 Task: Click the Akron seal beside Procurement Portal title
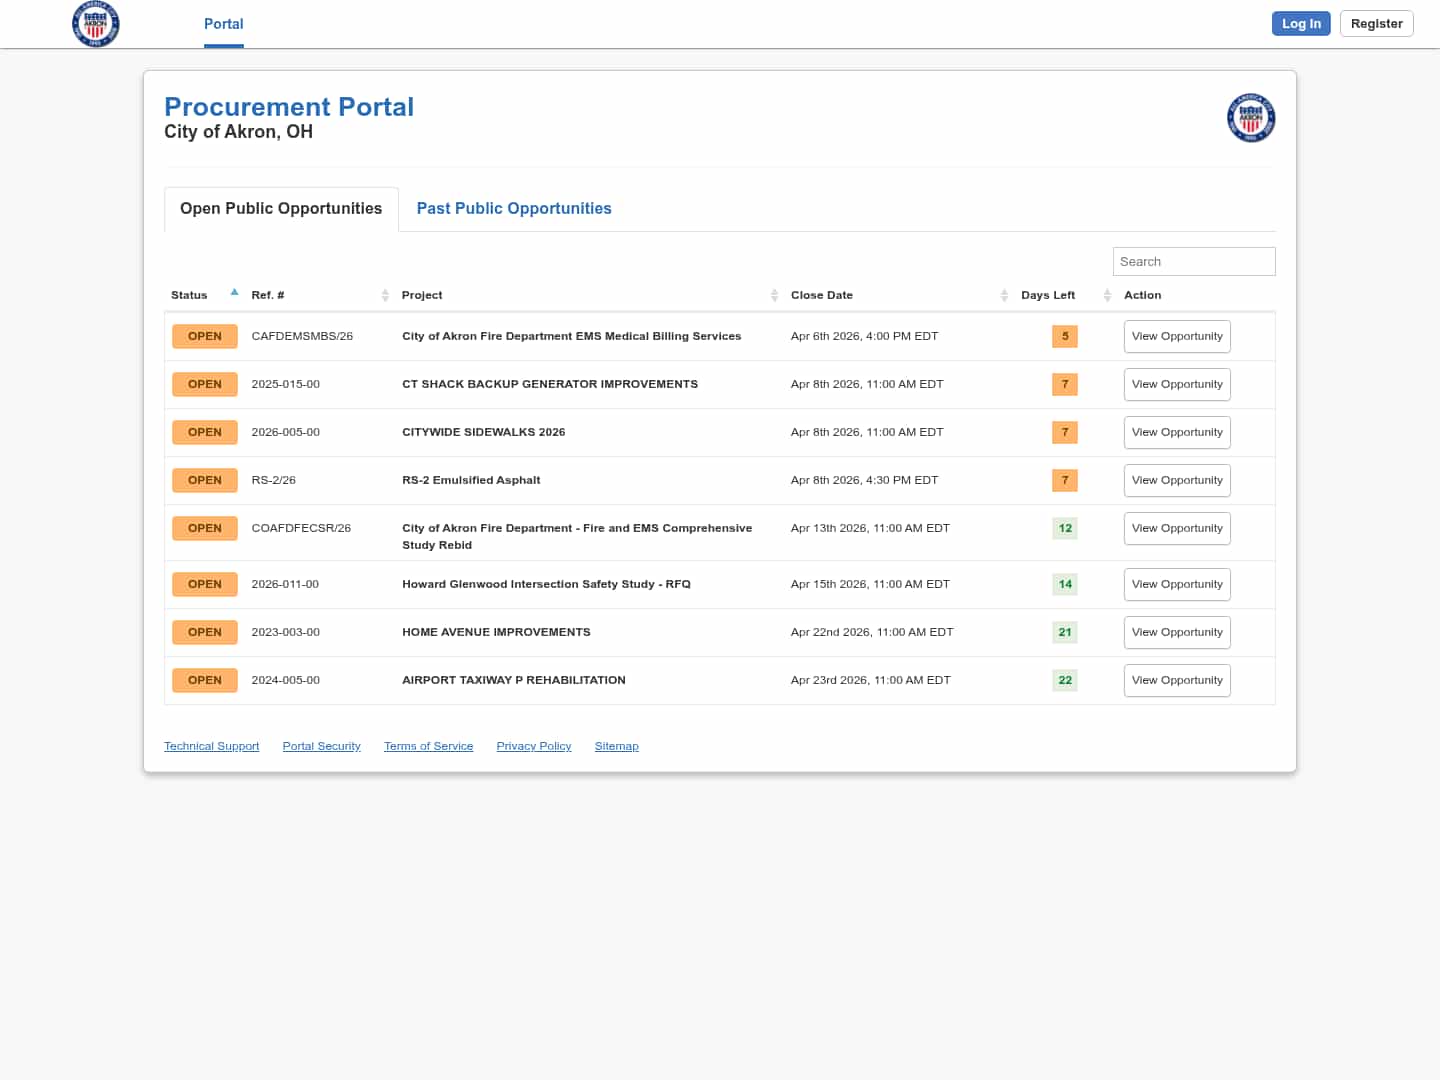point(1250,118)
